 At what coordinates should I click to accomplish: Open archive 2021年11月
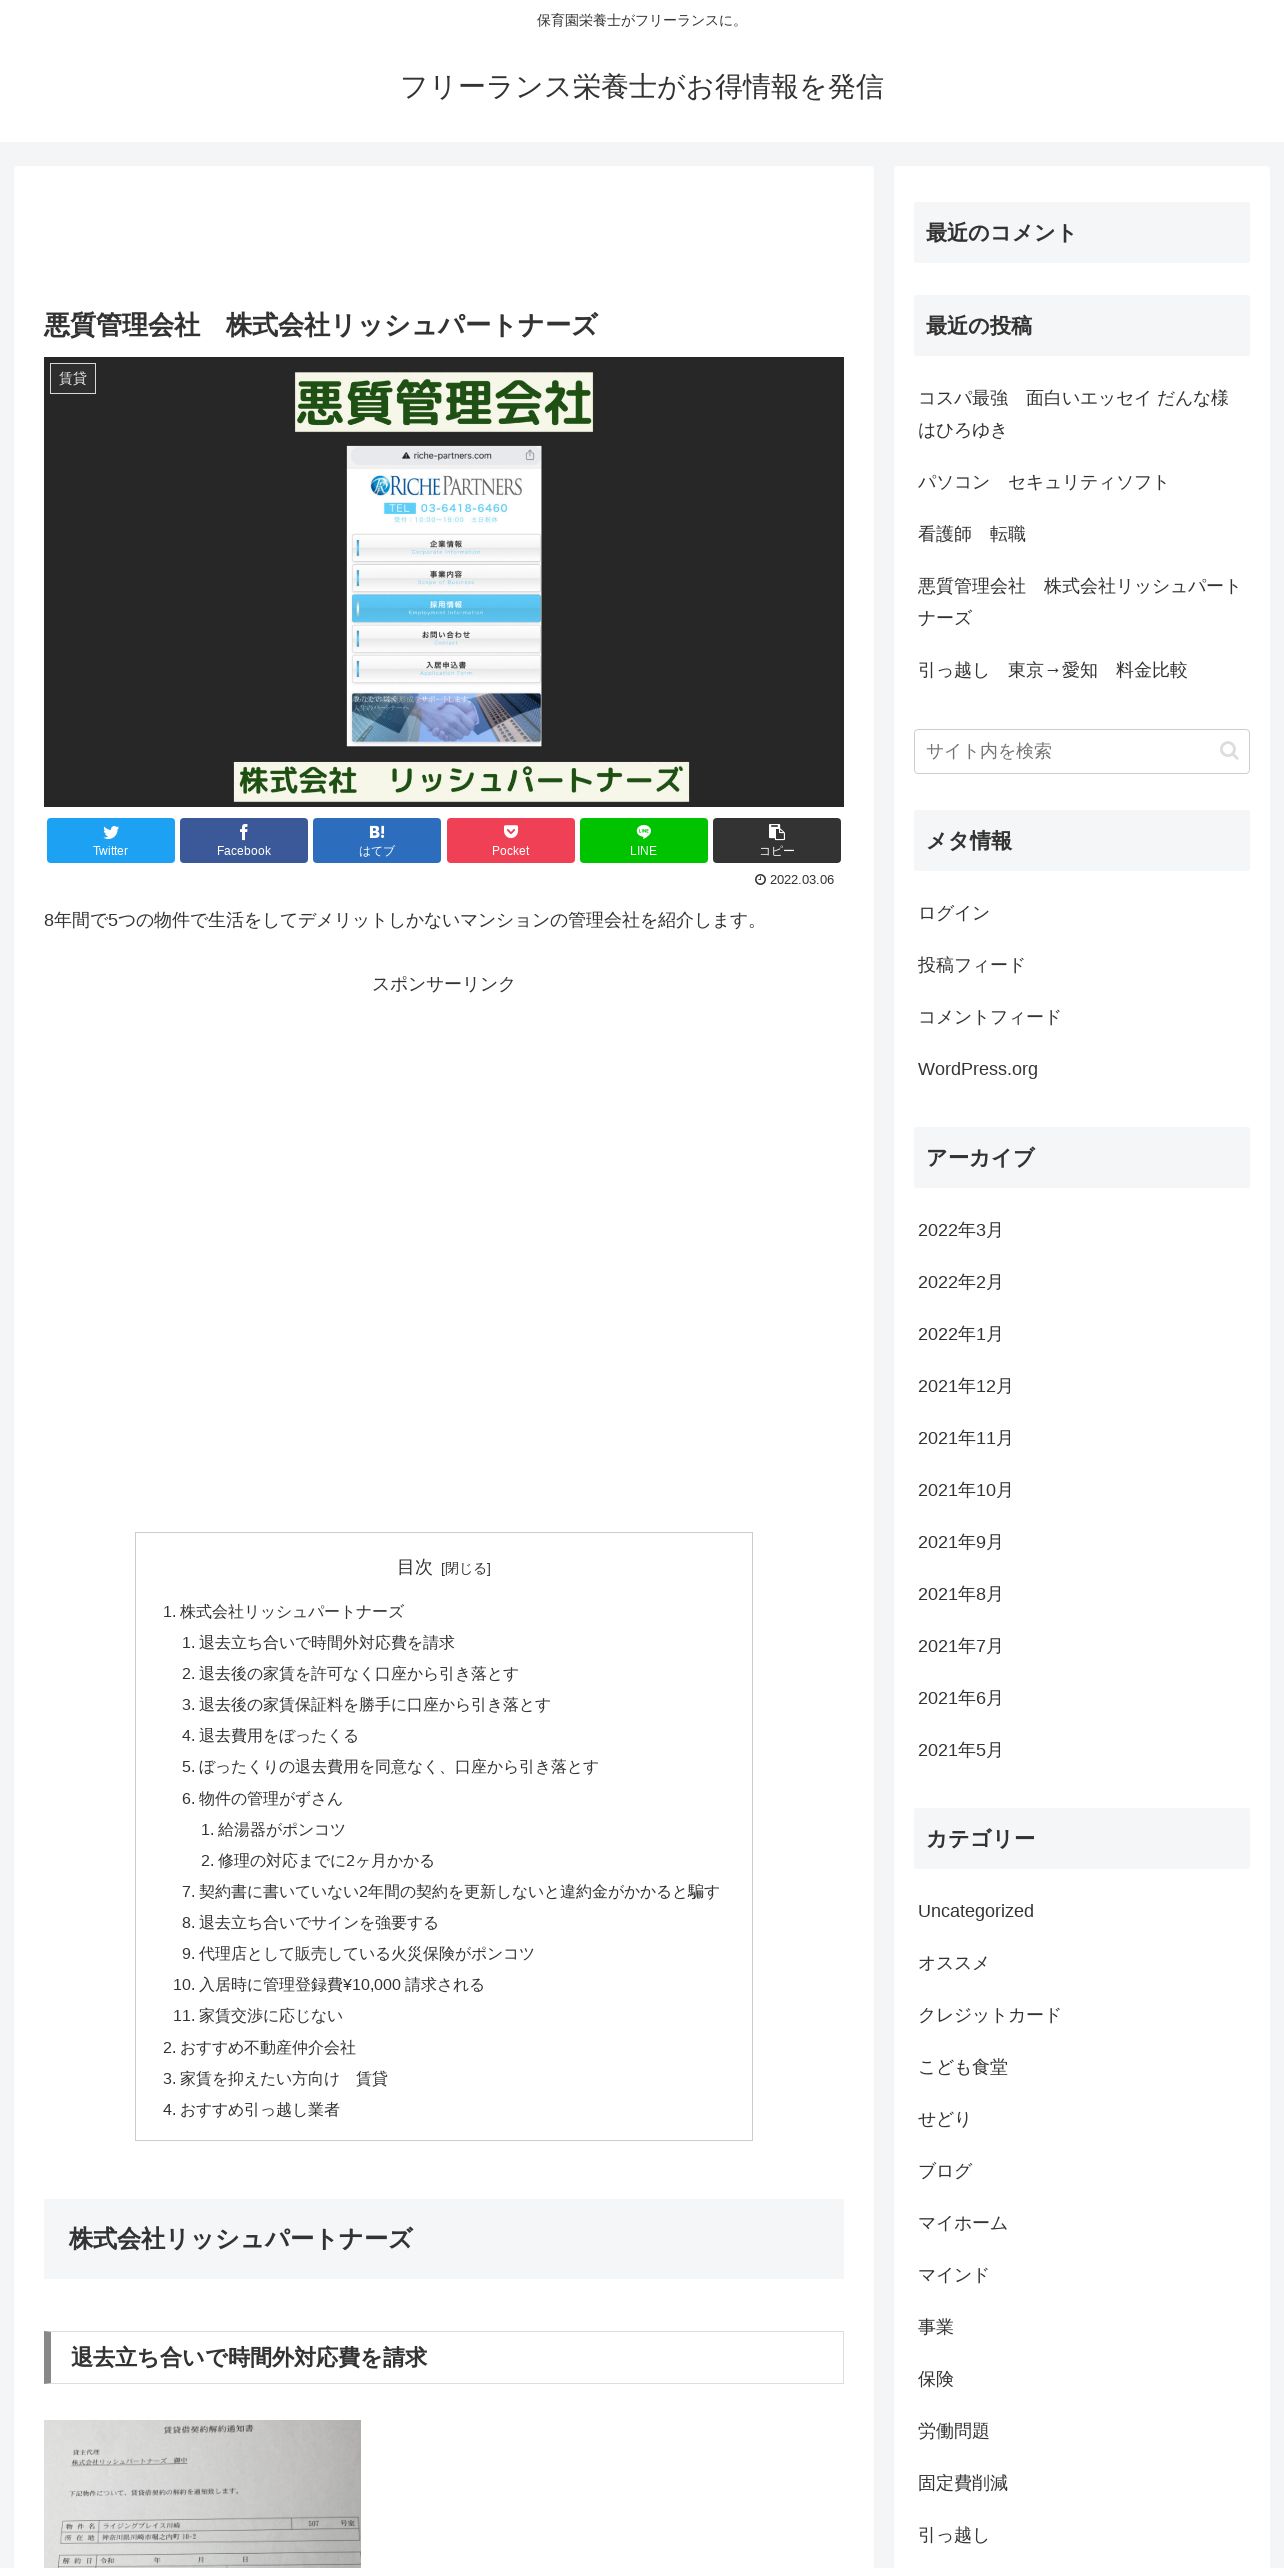click(965, 1438)
